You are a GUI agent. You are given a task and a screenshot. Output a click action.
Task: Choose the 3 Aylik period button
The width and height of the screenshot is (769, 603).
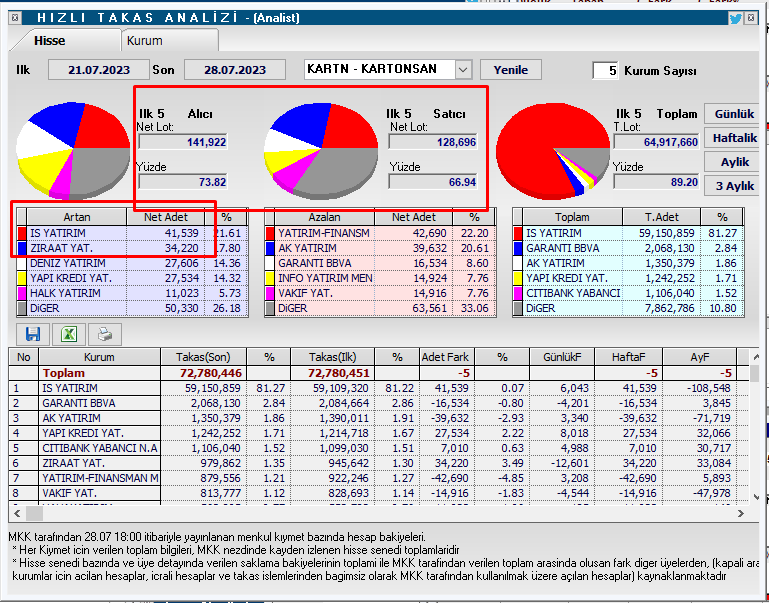tap(734, 186)
